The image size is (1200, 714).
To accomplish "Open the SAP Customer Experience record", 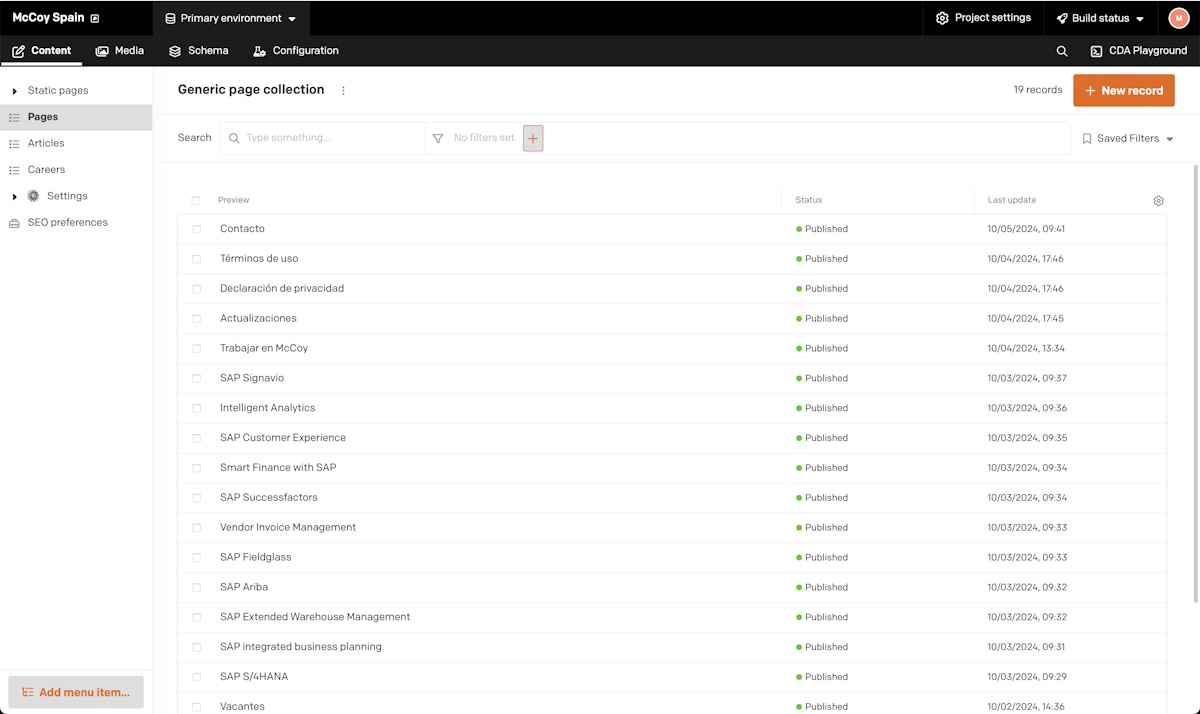I will pyautogui.click(x=283, y=438).
